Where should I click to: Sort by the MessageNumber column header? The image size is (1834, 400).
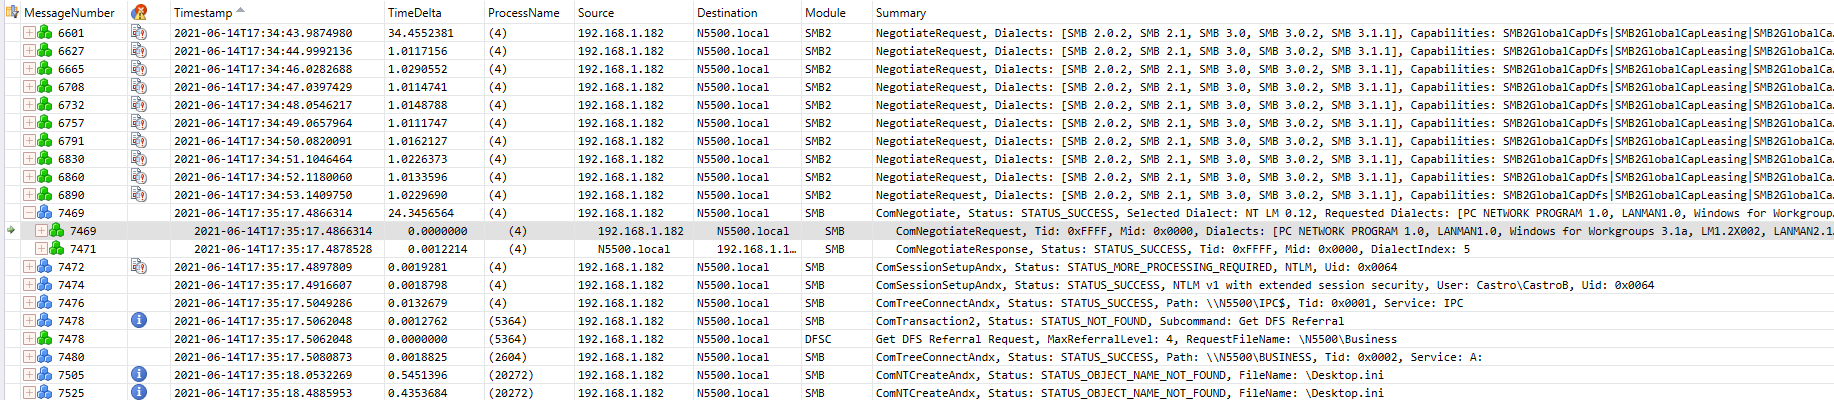tap(69, 13)
